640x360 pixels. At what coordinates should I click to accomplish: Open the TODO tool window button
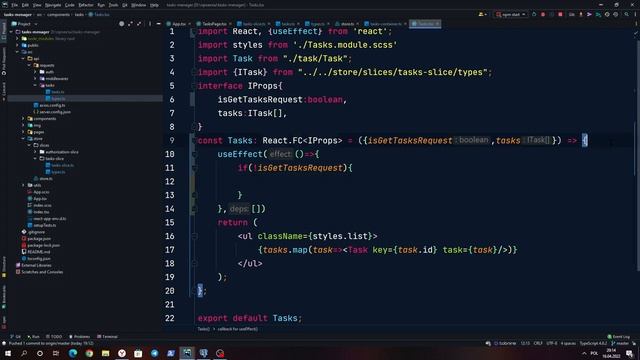54,336
